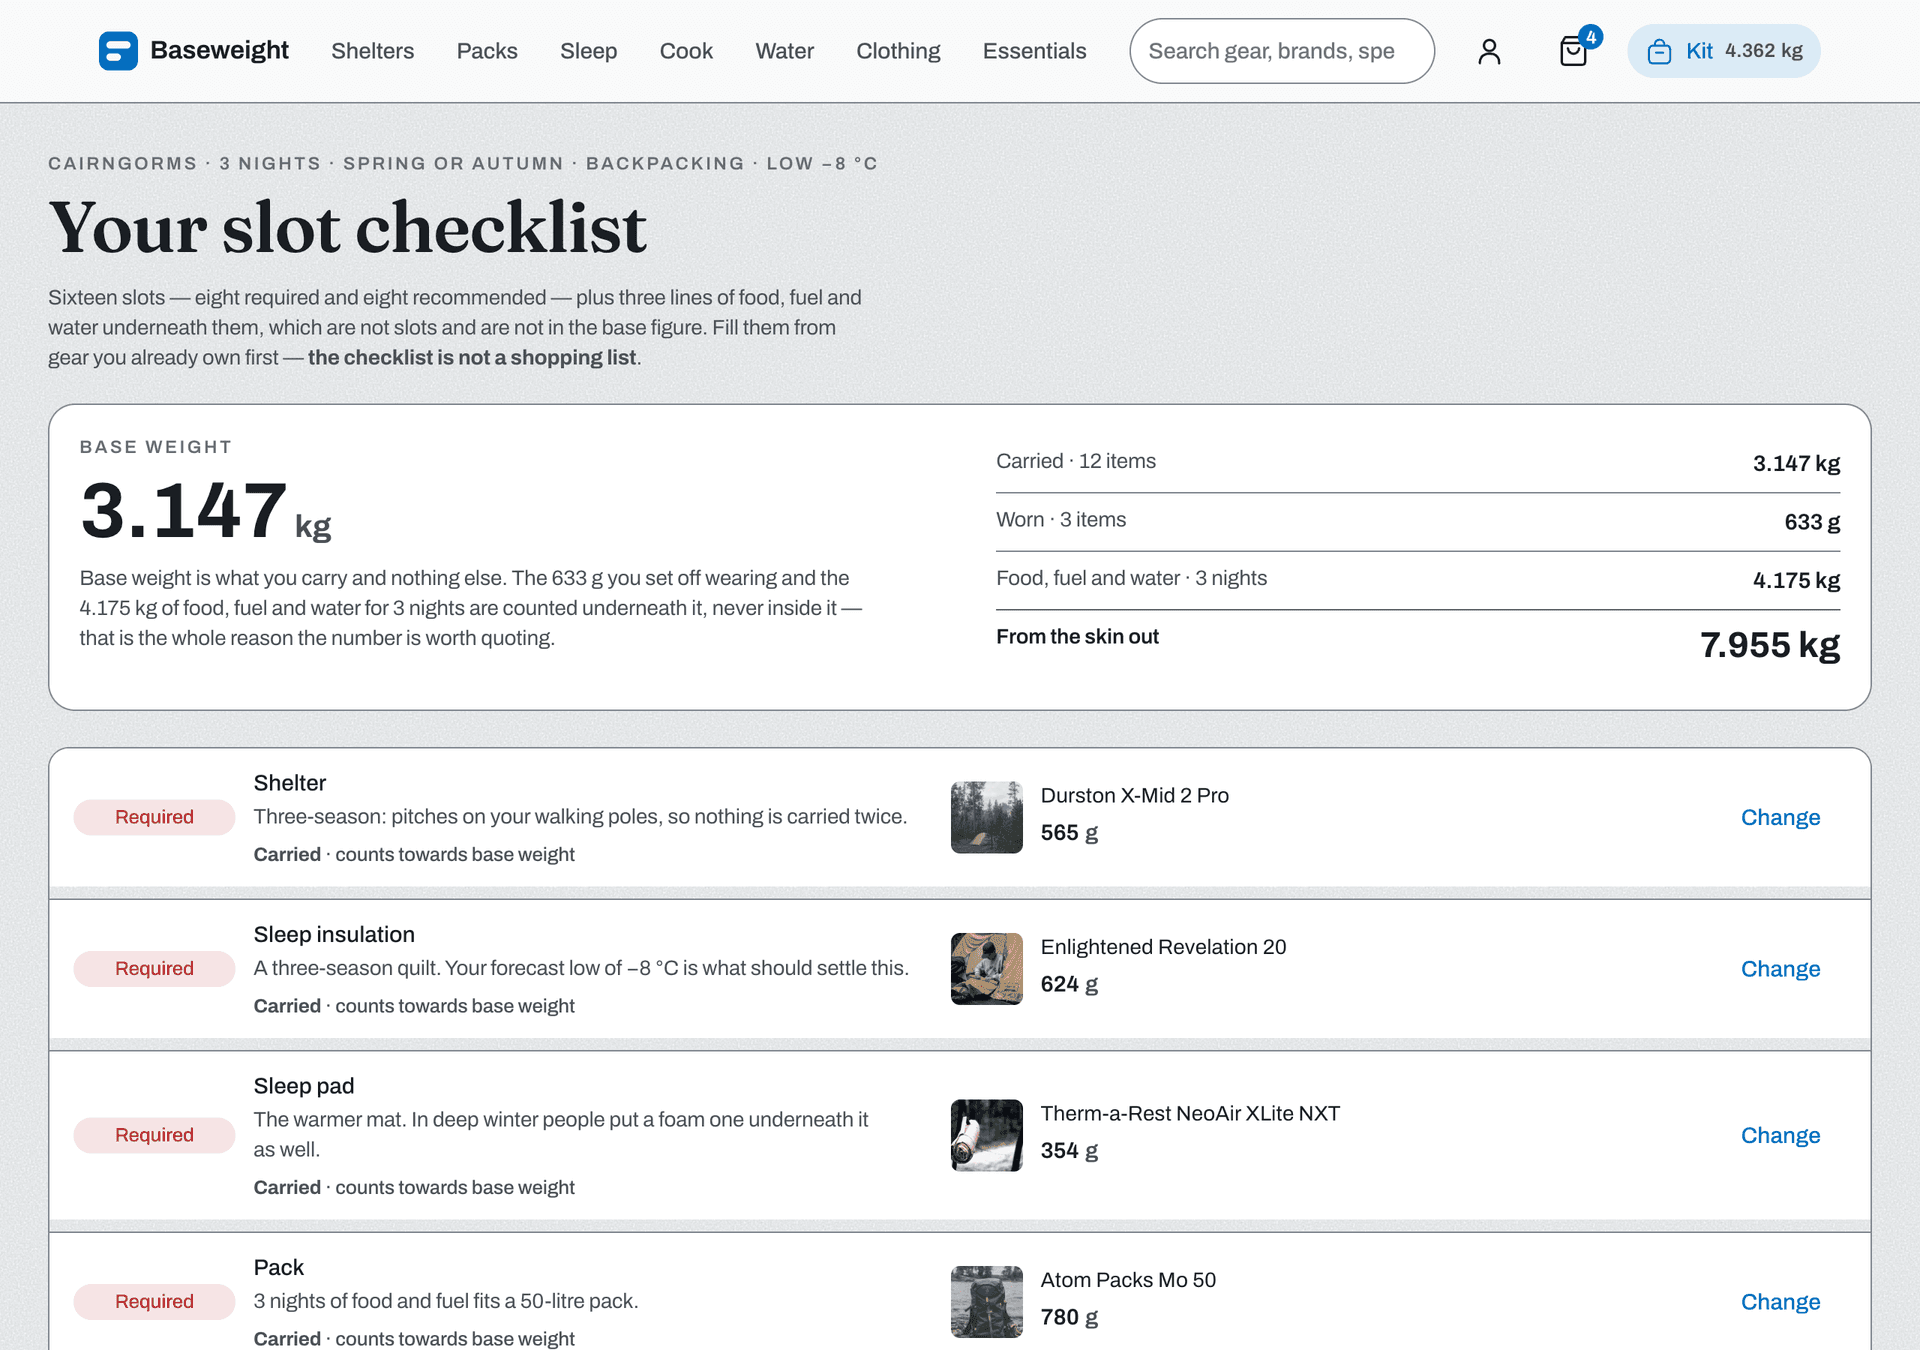
Task: Open the shopping cart icon
Action: point(1574,51)
